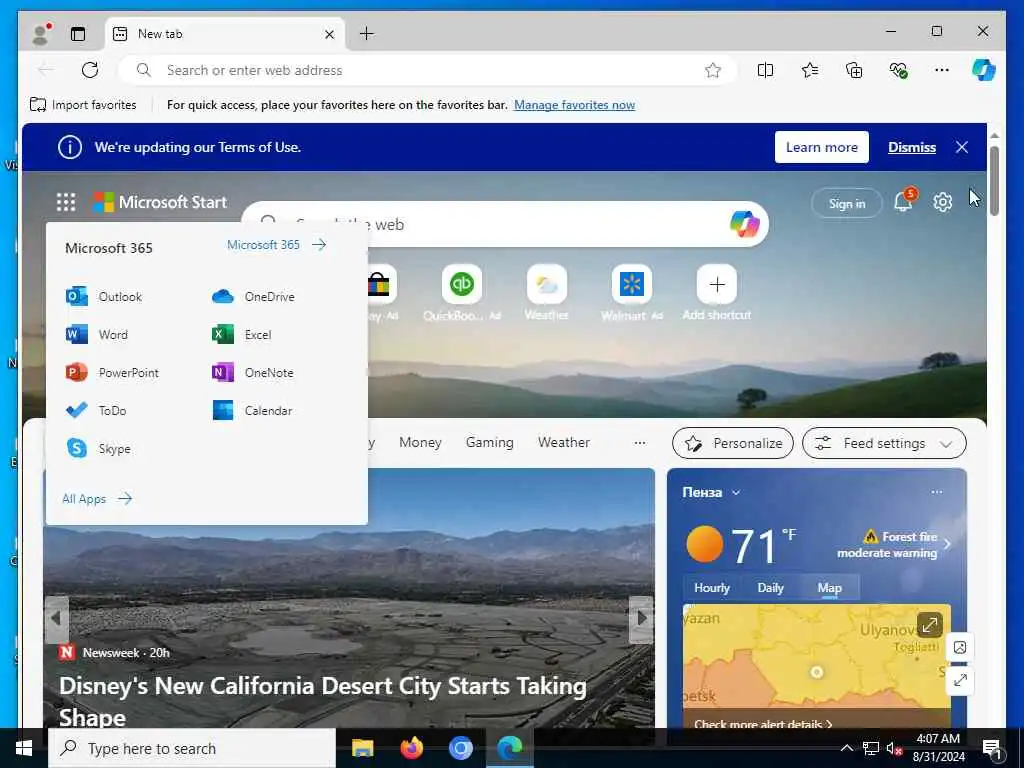Open a new browser tab
Viewport: 1024px width, 768px height.
367,33
